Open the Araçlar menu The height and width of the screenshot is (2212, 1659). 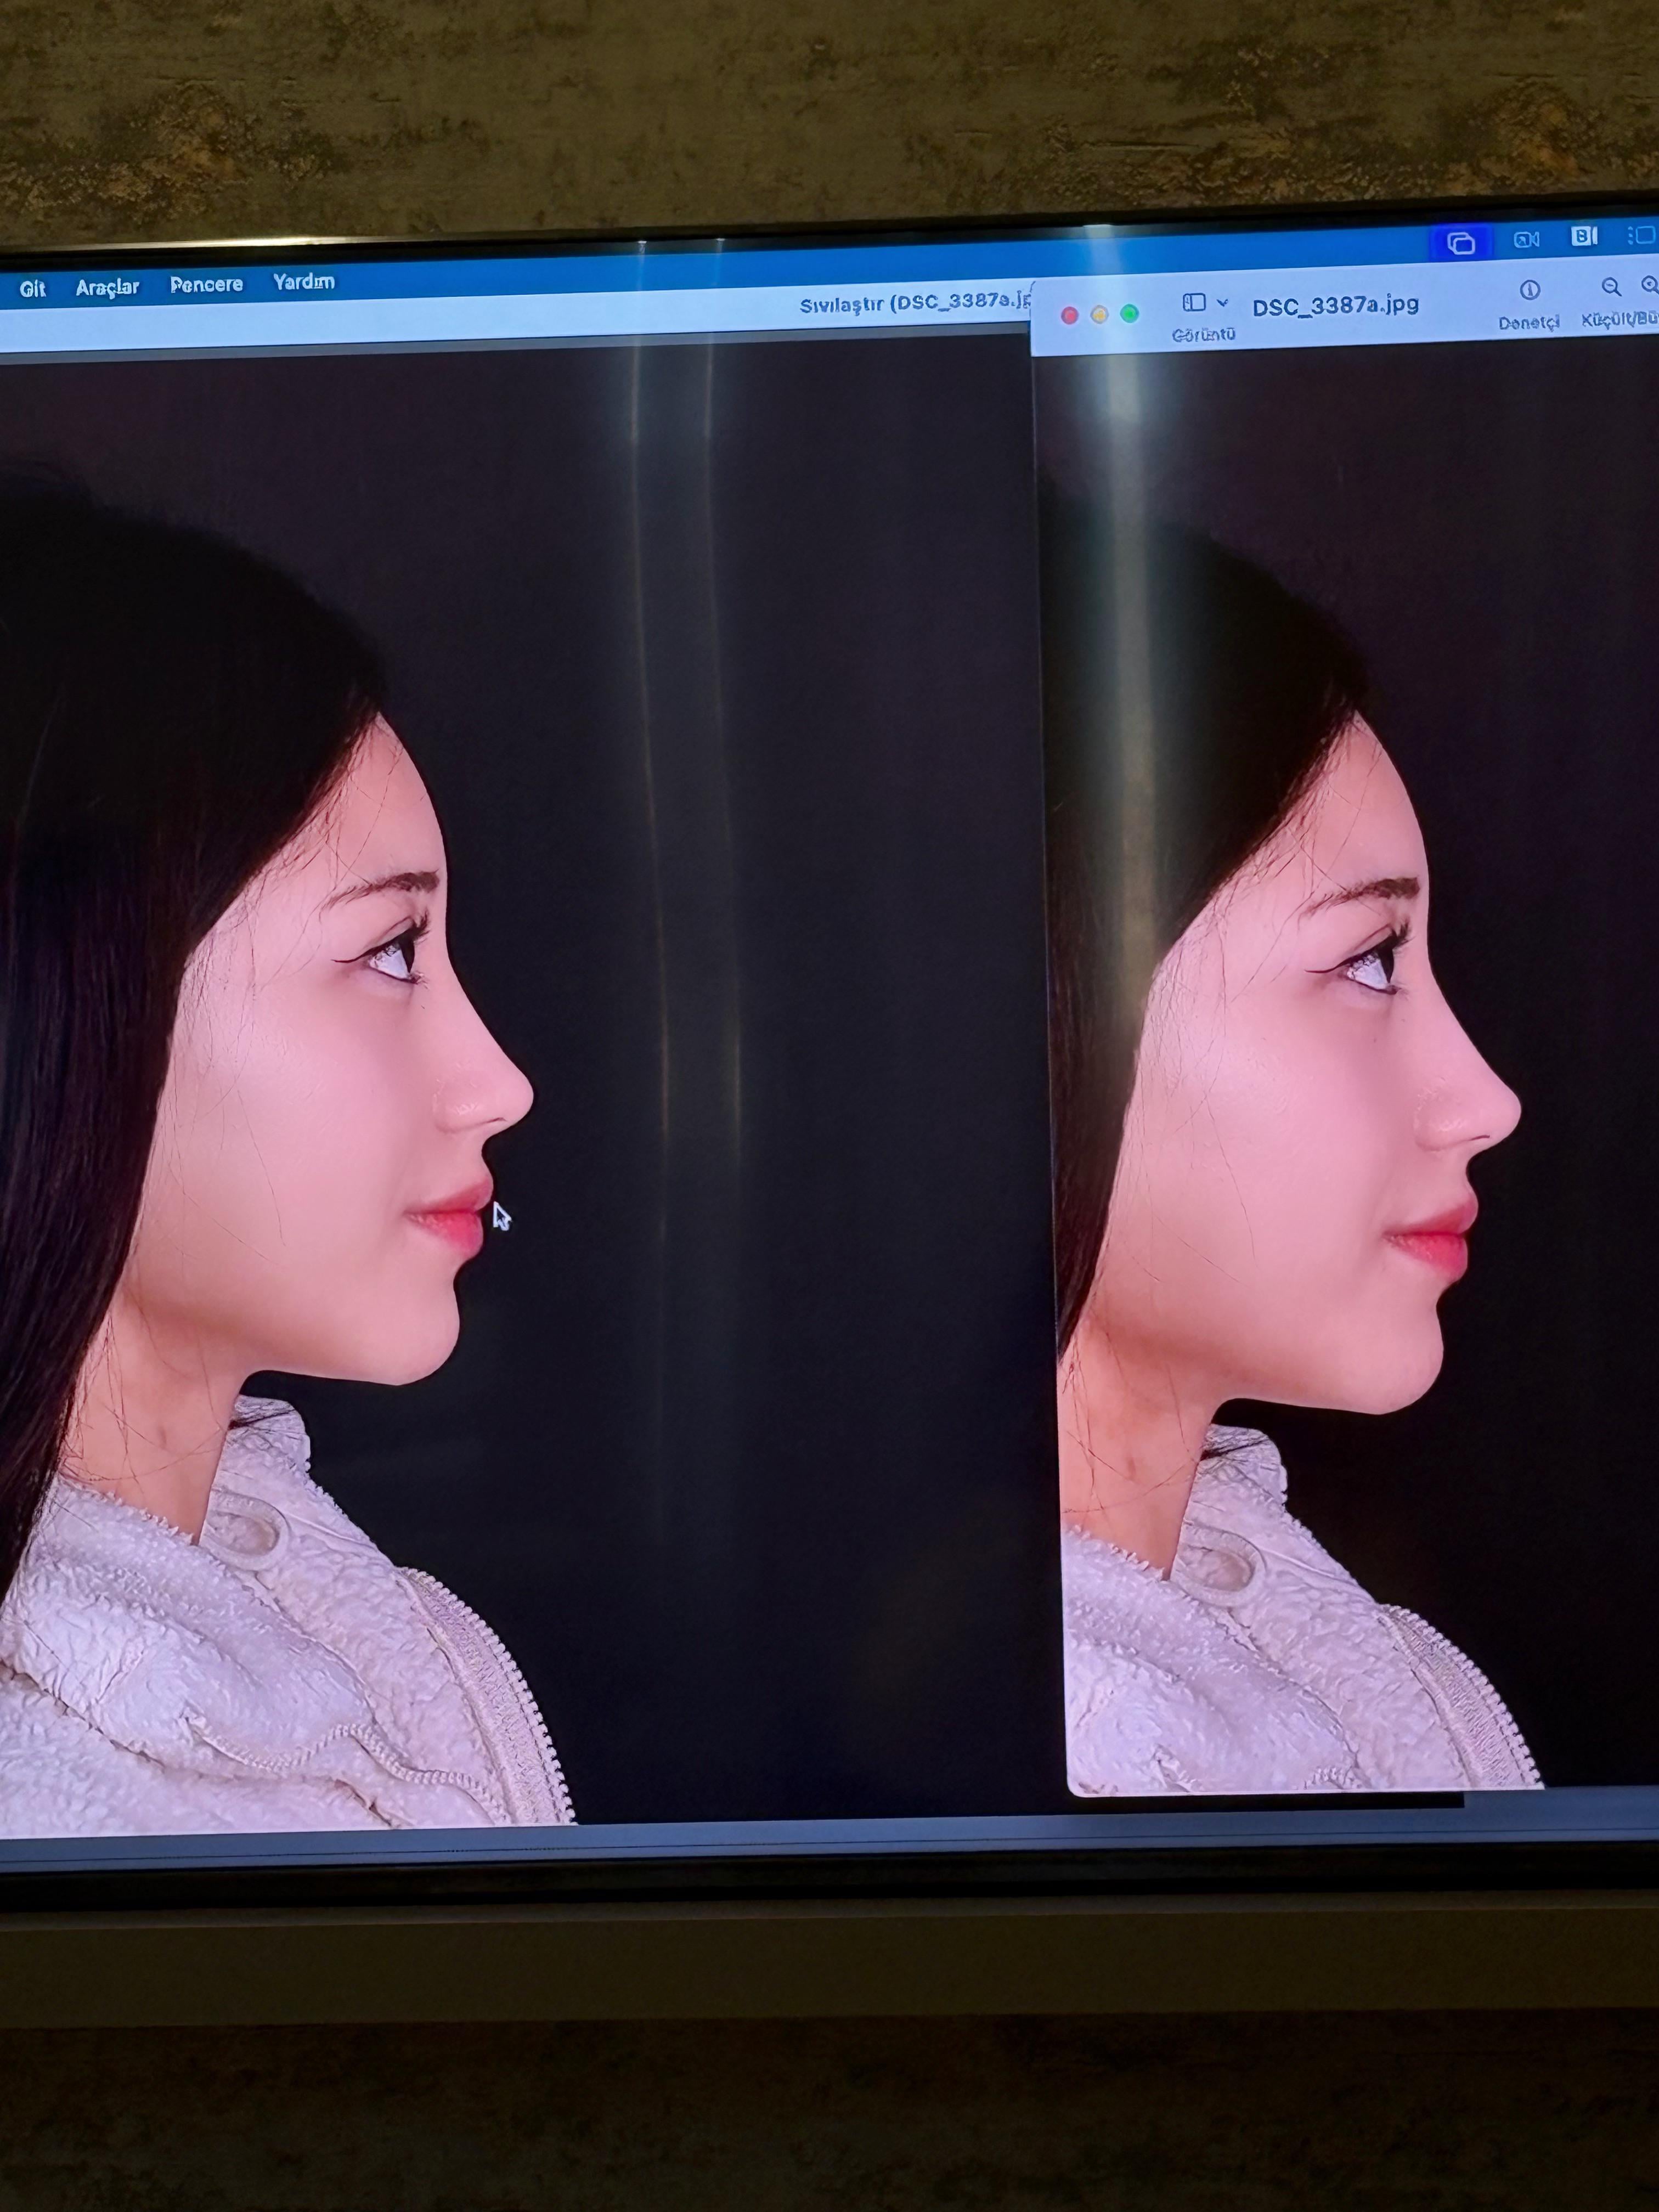click(107, 287)
